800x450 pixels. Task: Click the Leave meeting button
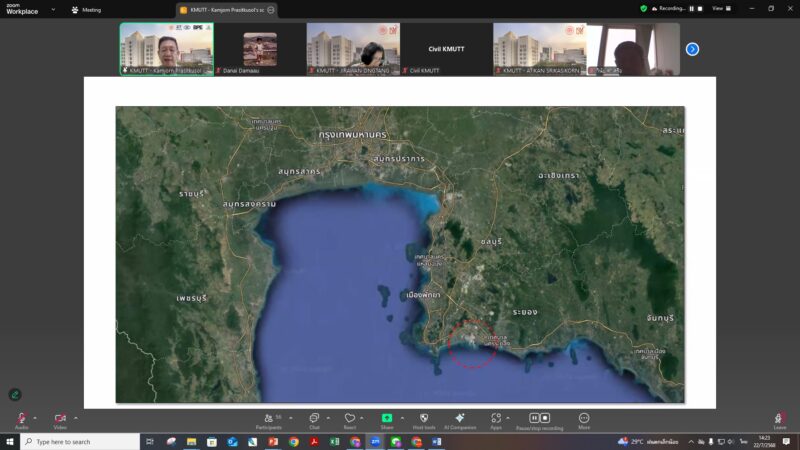coord(779,419)
